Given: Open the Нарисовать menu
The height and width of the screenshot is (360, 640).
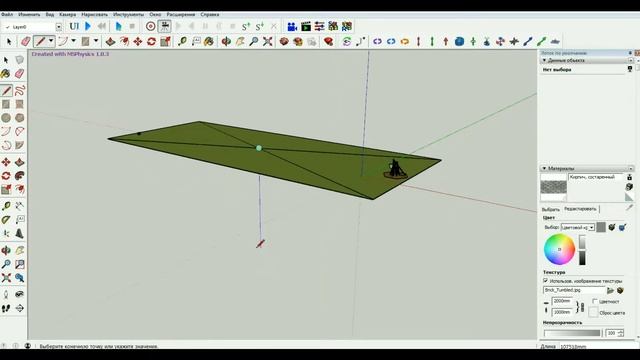Looking at the screenshot, I should [94, 15].
